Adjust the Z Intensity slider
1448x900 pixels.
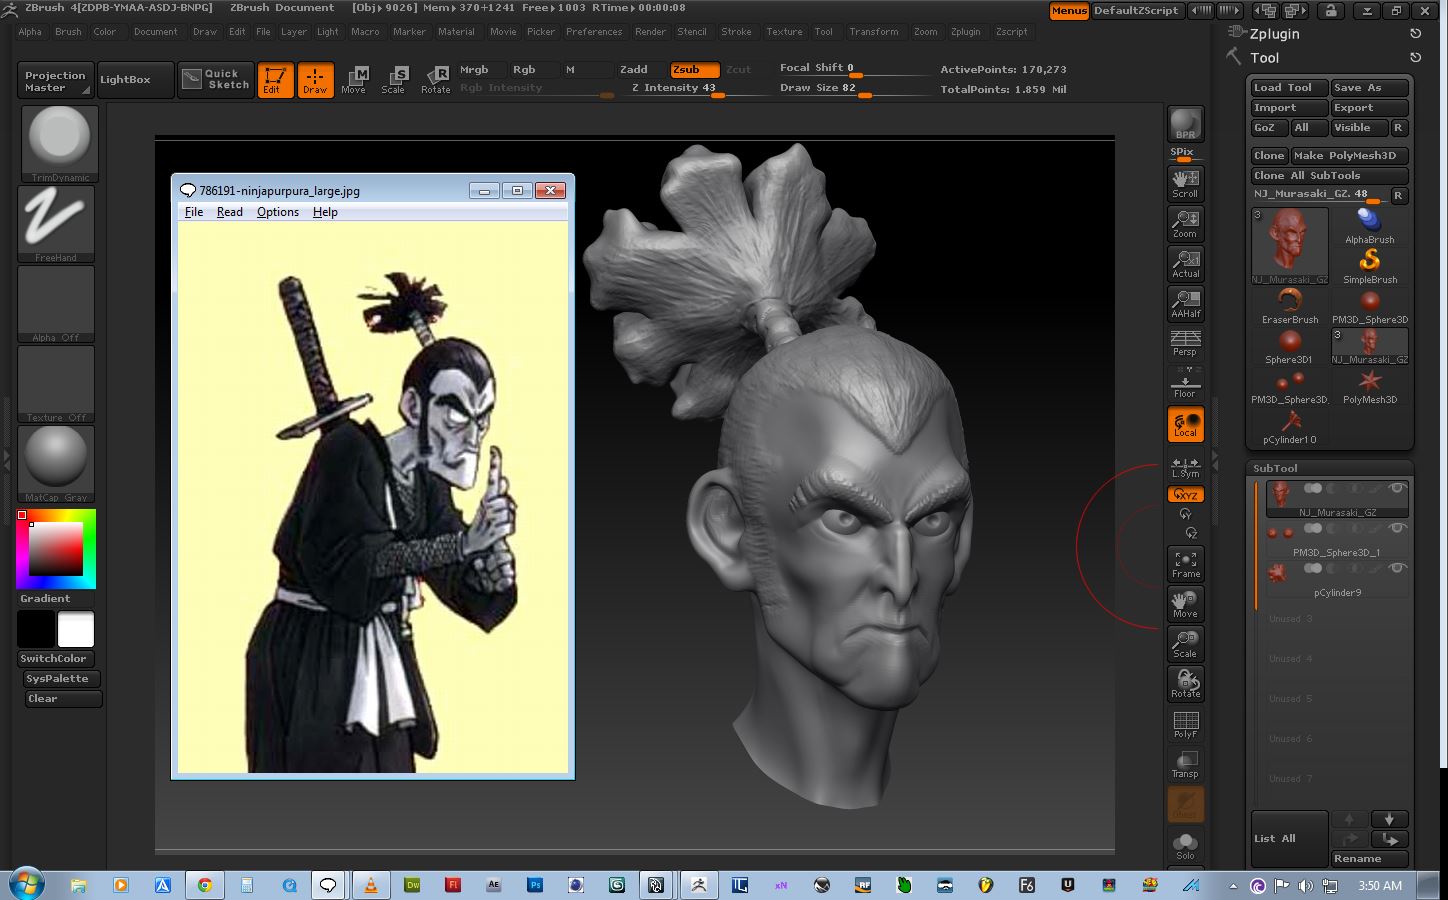[680, 88]
